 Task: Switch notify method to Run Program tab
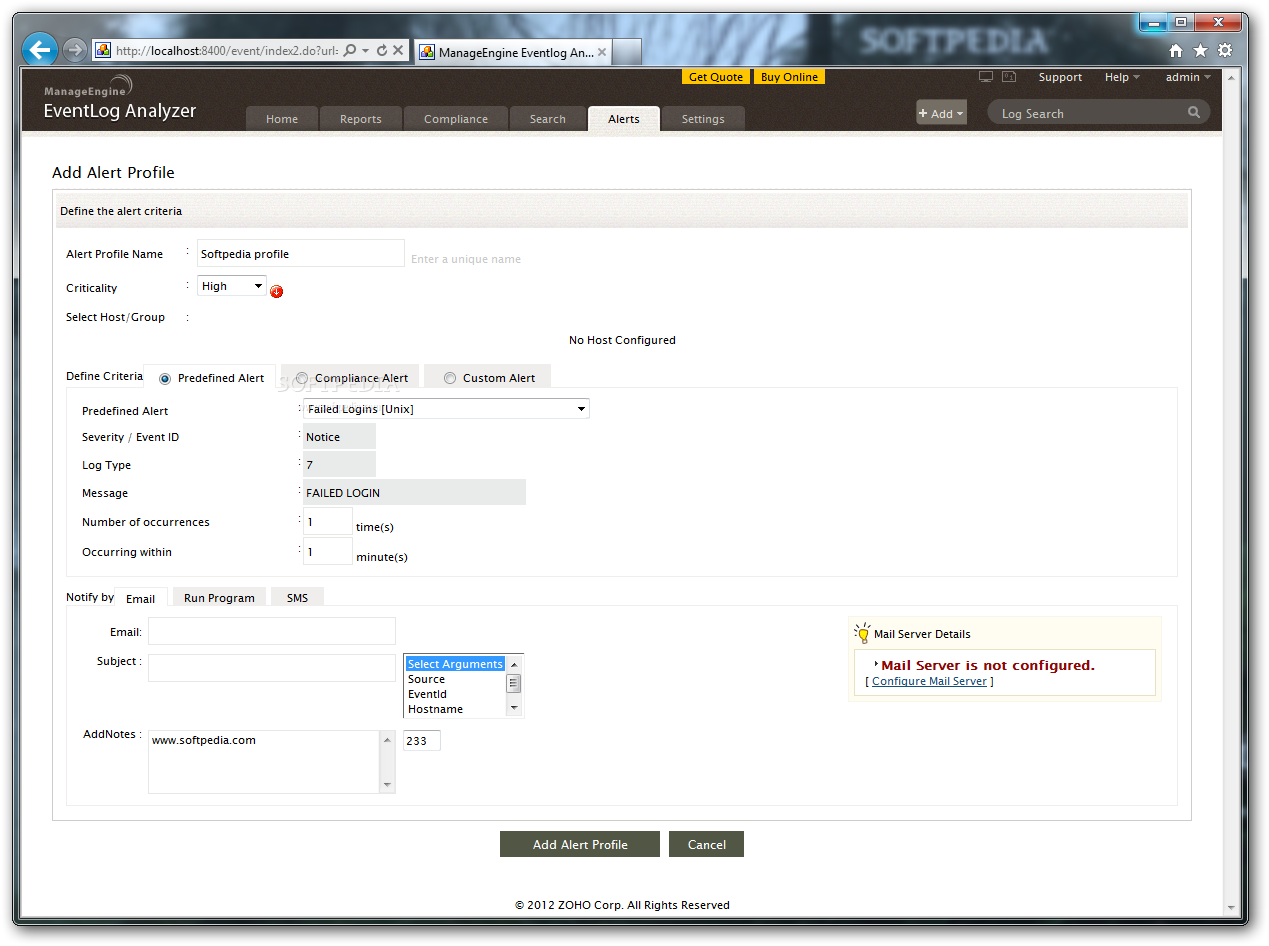[x=219, y=598]
